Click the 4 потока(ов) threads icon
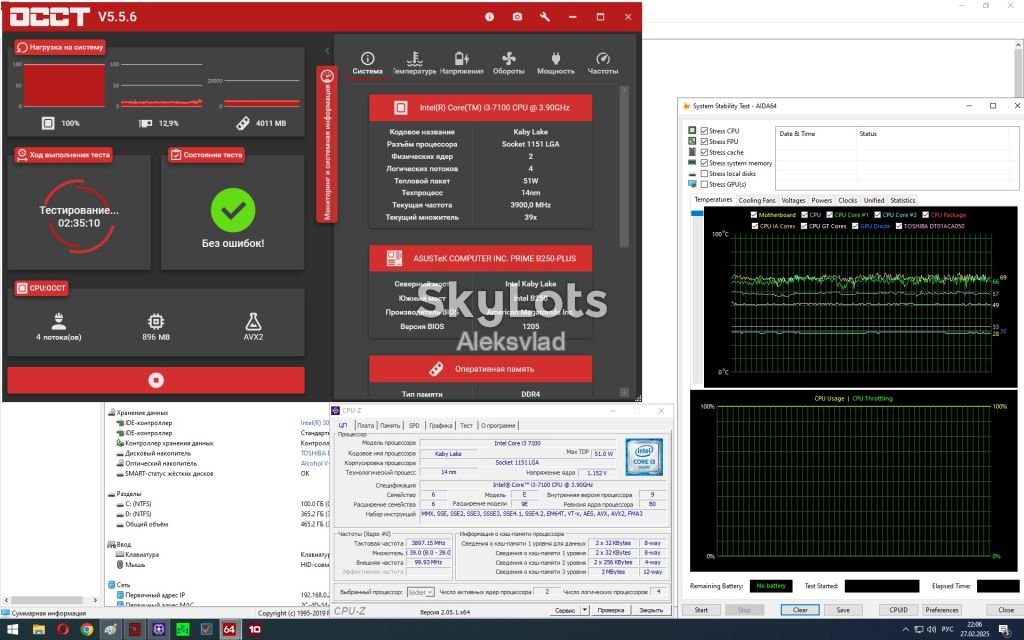 pos(59,321)
